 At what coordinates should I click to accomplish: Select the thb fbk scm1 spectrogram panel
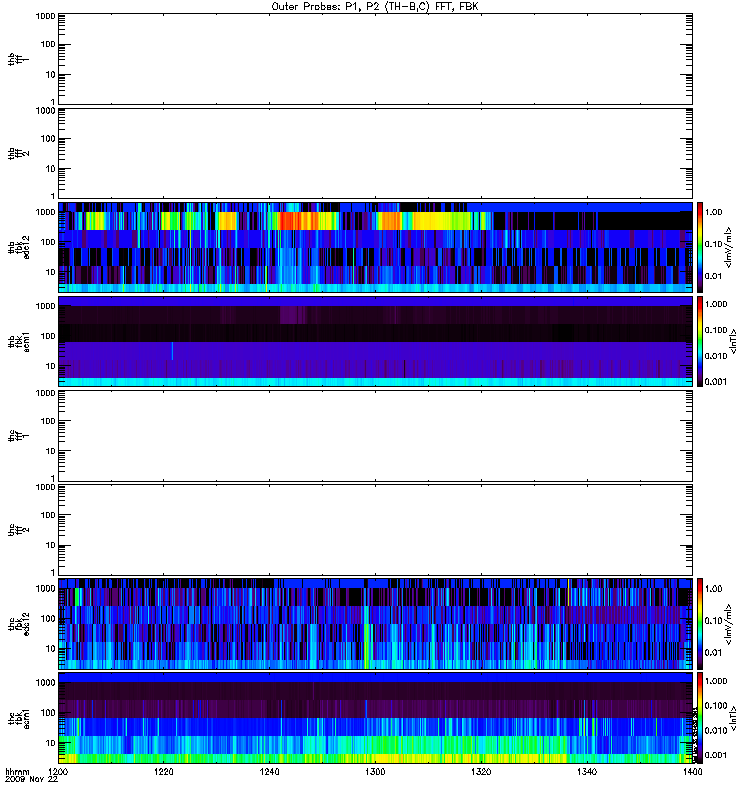tap(376, 341)
